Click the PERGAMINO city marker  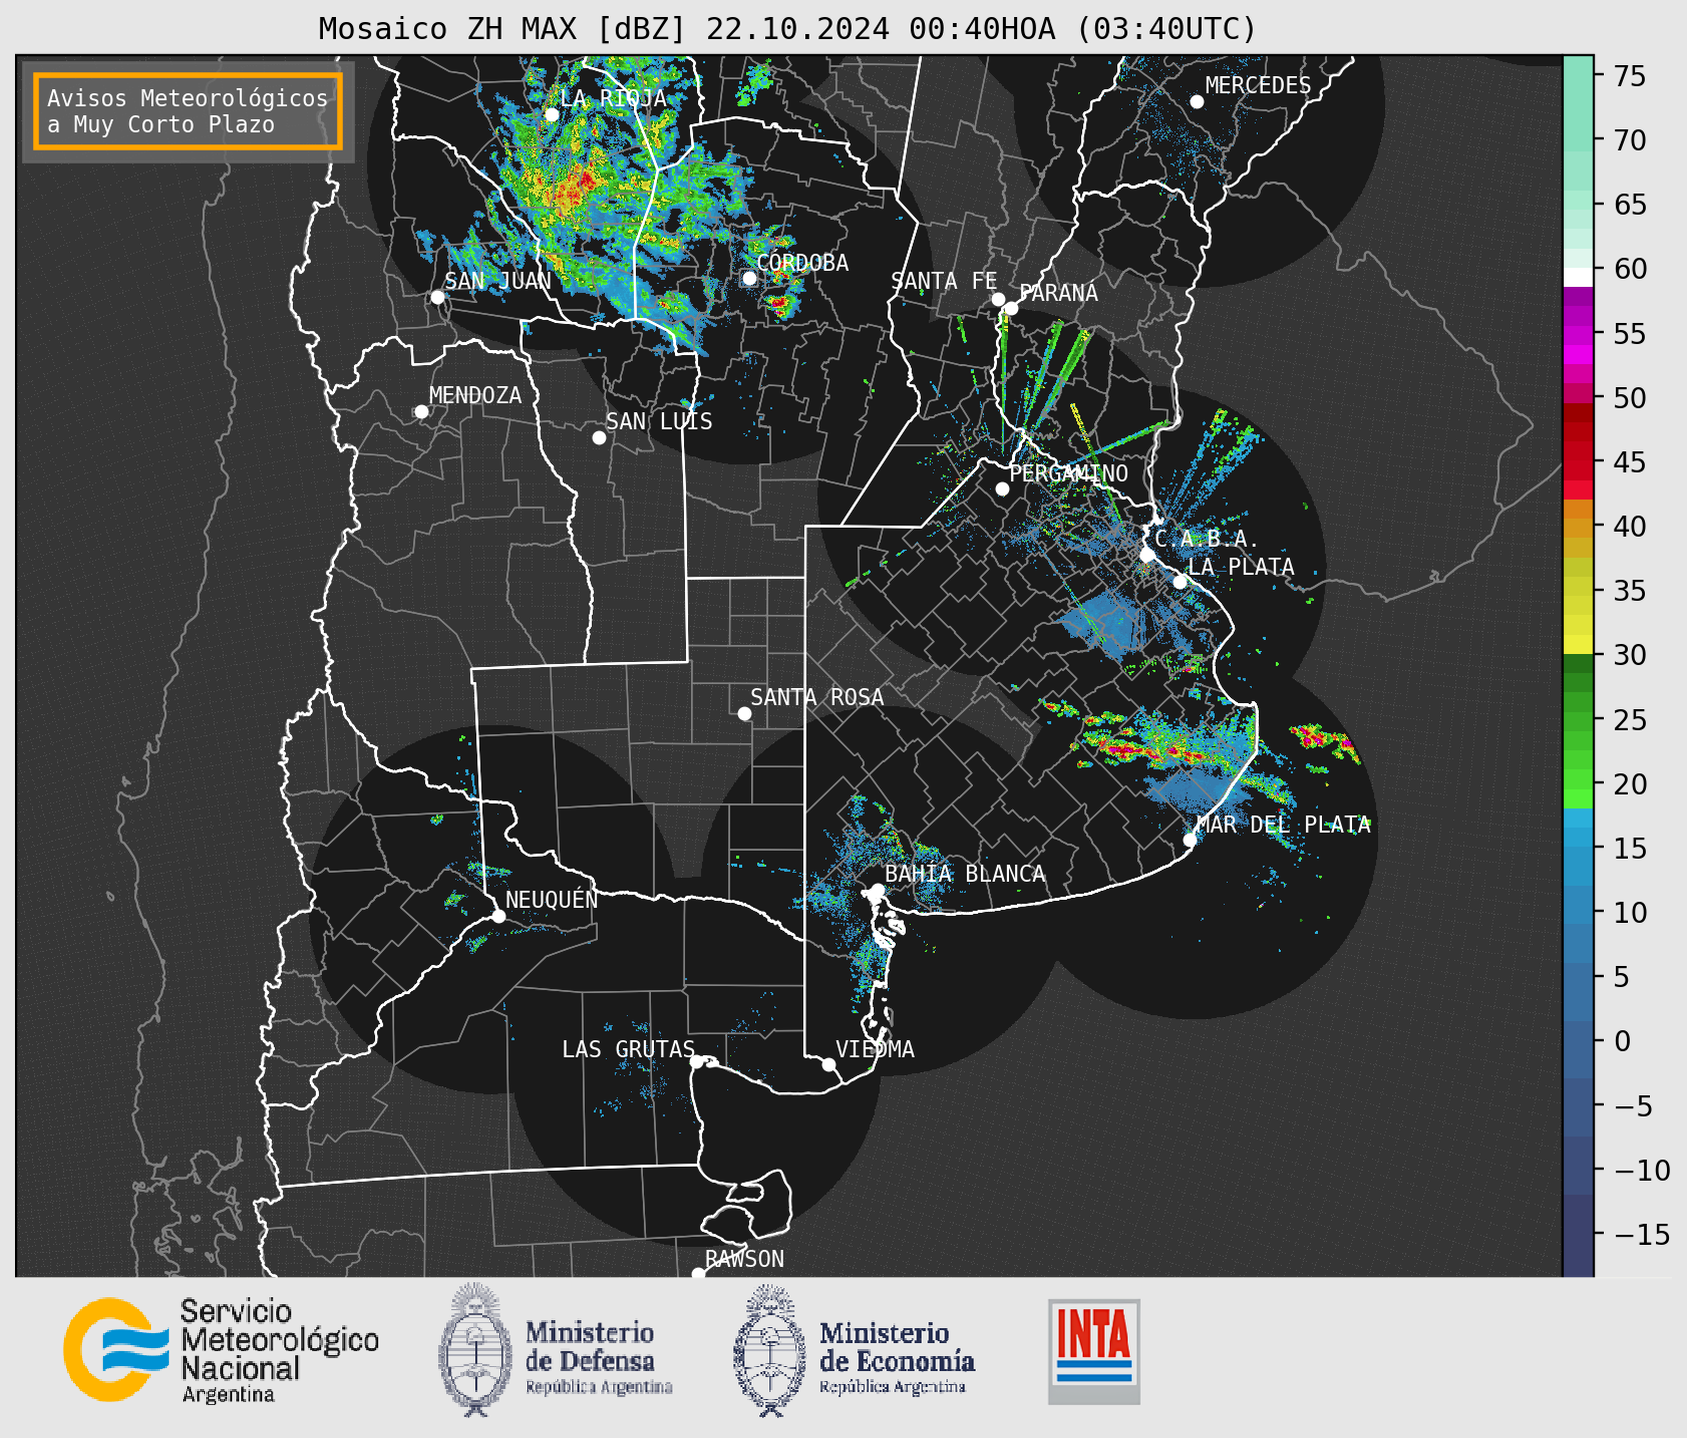click(1002, 489)
